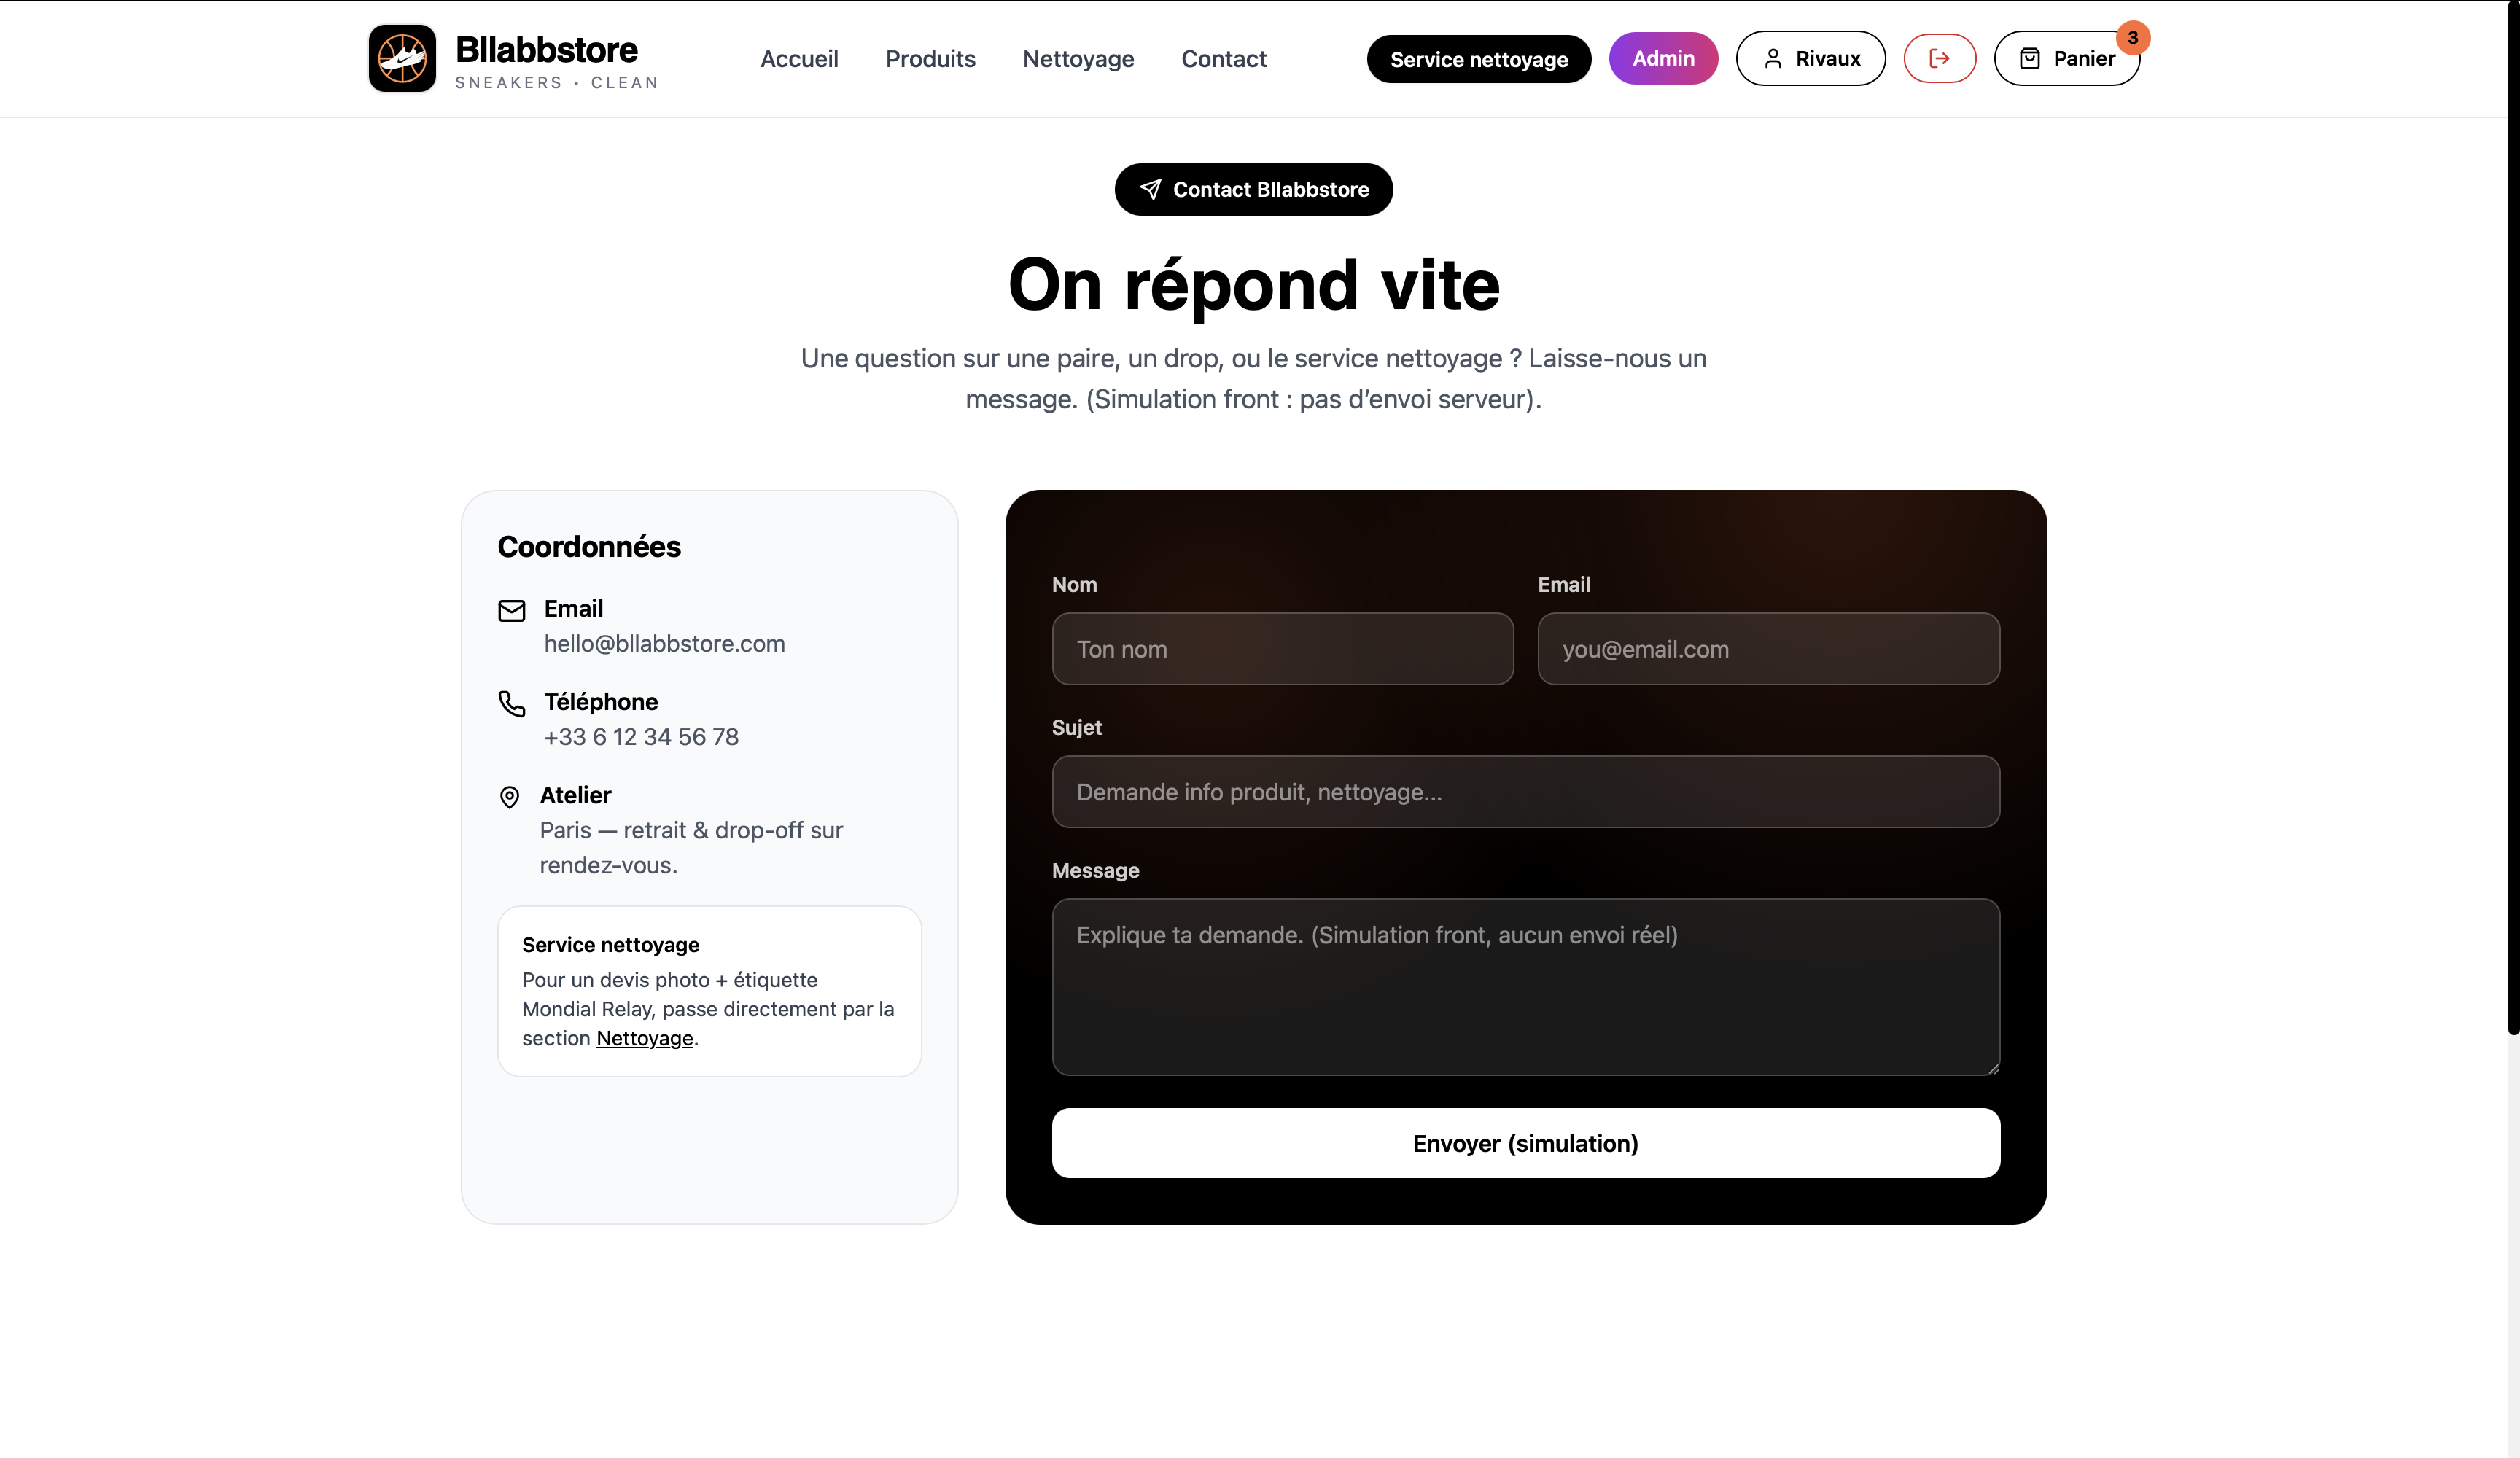The width and height of the screenshot is (2520, 1458).
Task: Open the Admin button
Action: click(1663, 58)
